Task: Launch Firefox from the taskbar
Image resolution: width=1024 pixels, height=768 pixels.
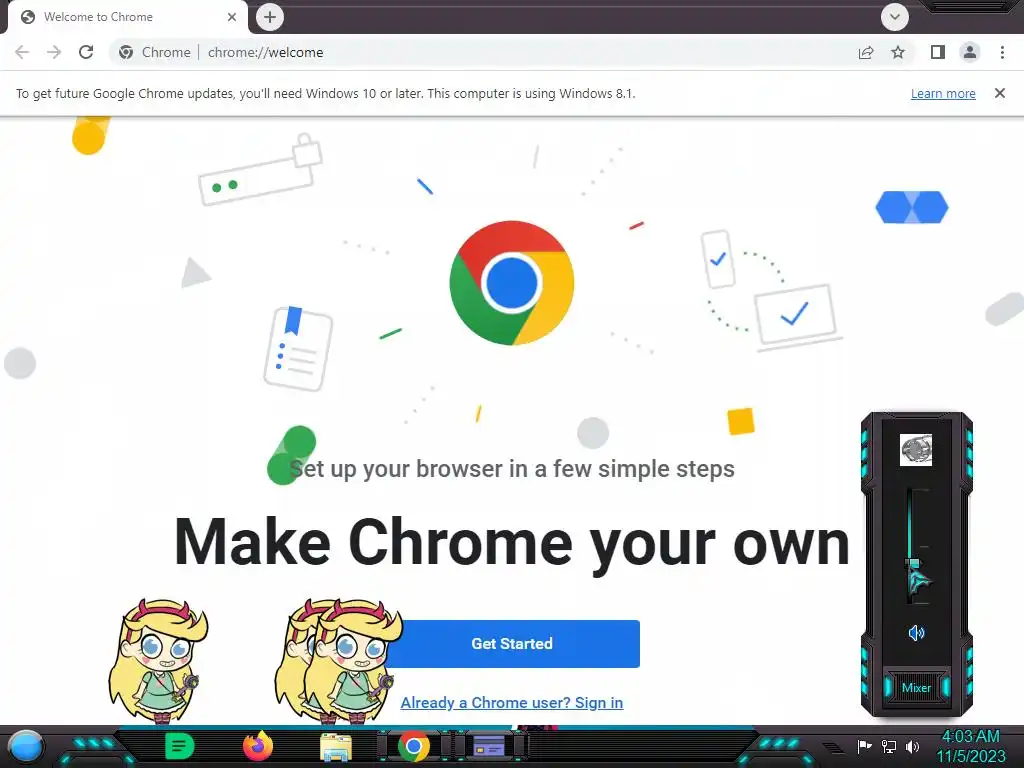Action: pos(258,746)
